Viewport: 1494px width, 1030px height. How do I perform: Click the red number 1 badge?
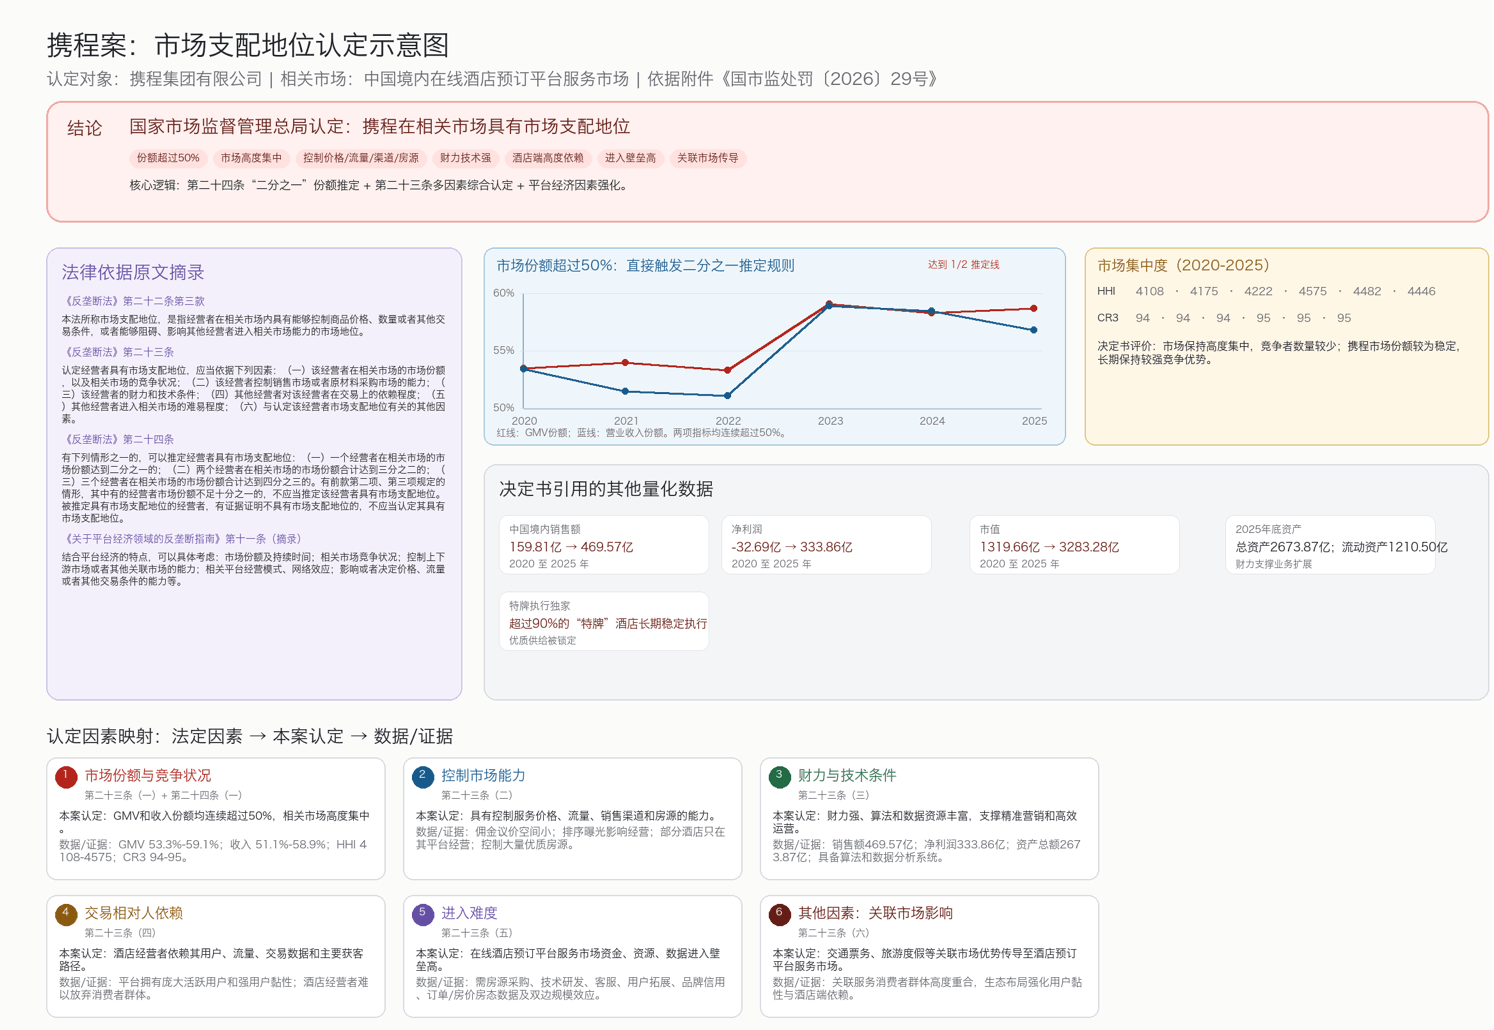point(66,777)
